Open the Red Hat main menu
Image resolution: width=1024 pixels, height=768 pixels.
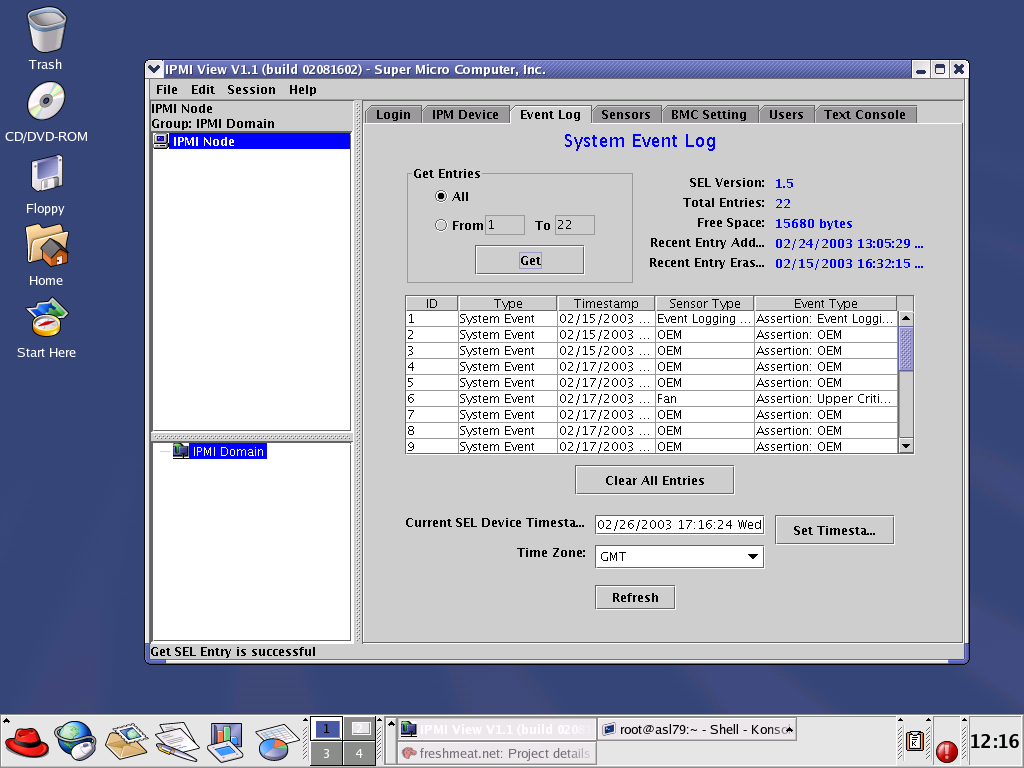(26, 742)
